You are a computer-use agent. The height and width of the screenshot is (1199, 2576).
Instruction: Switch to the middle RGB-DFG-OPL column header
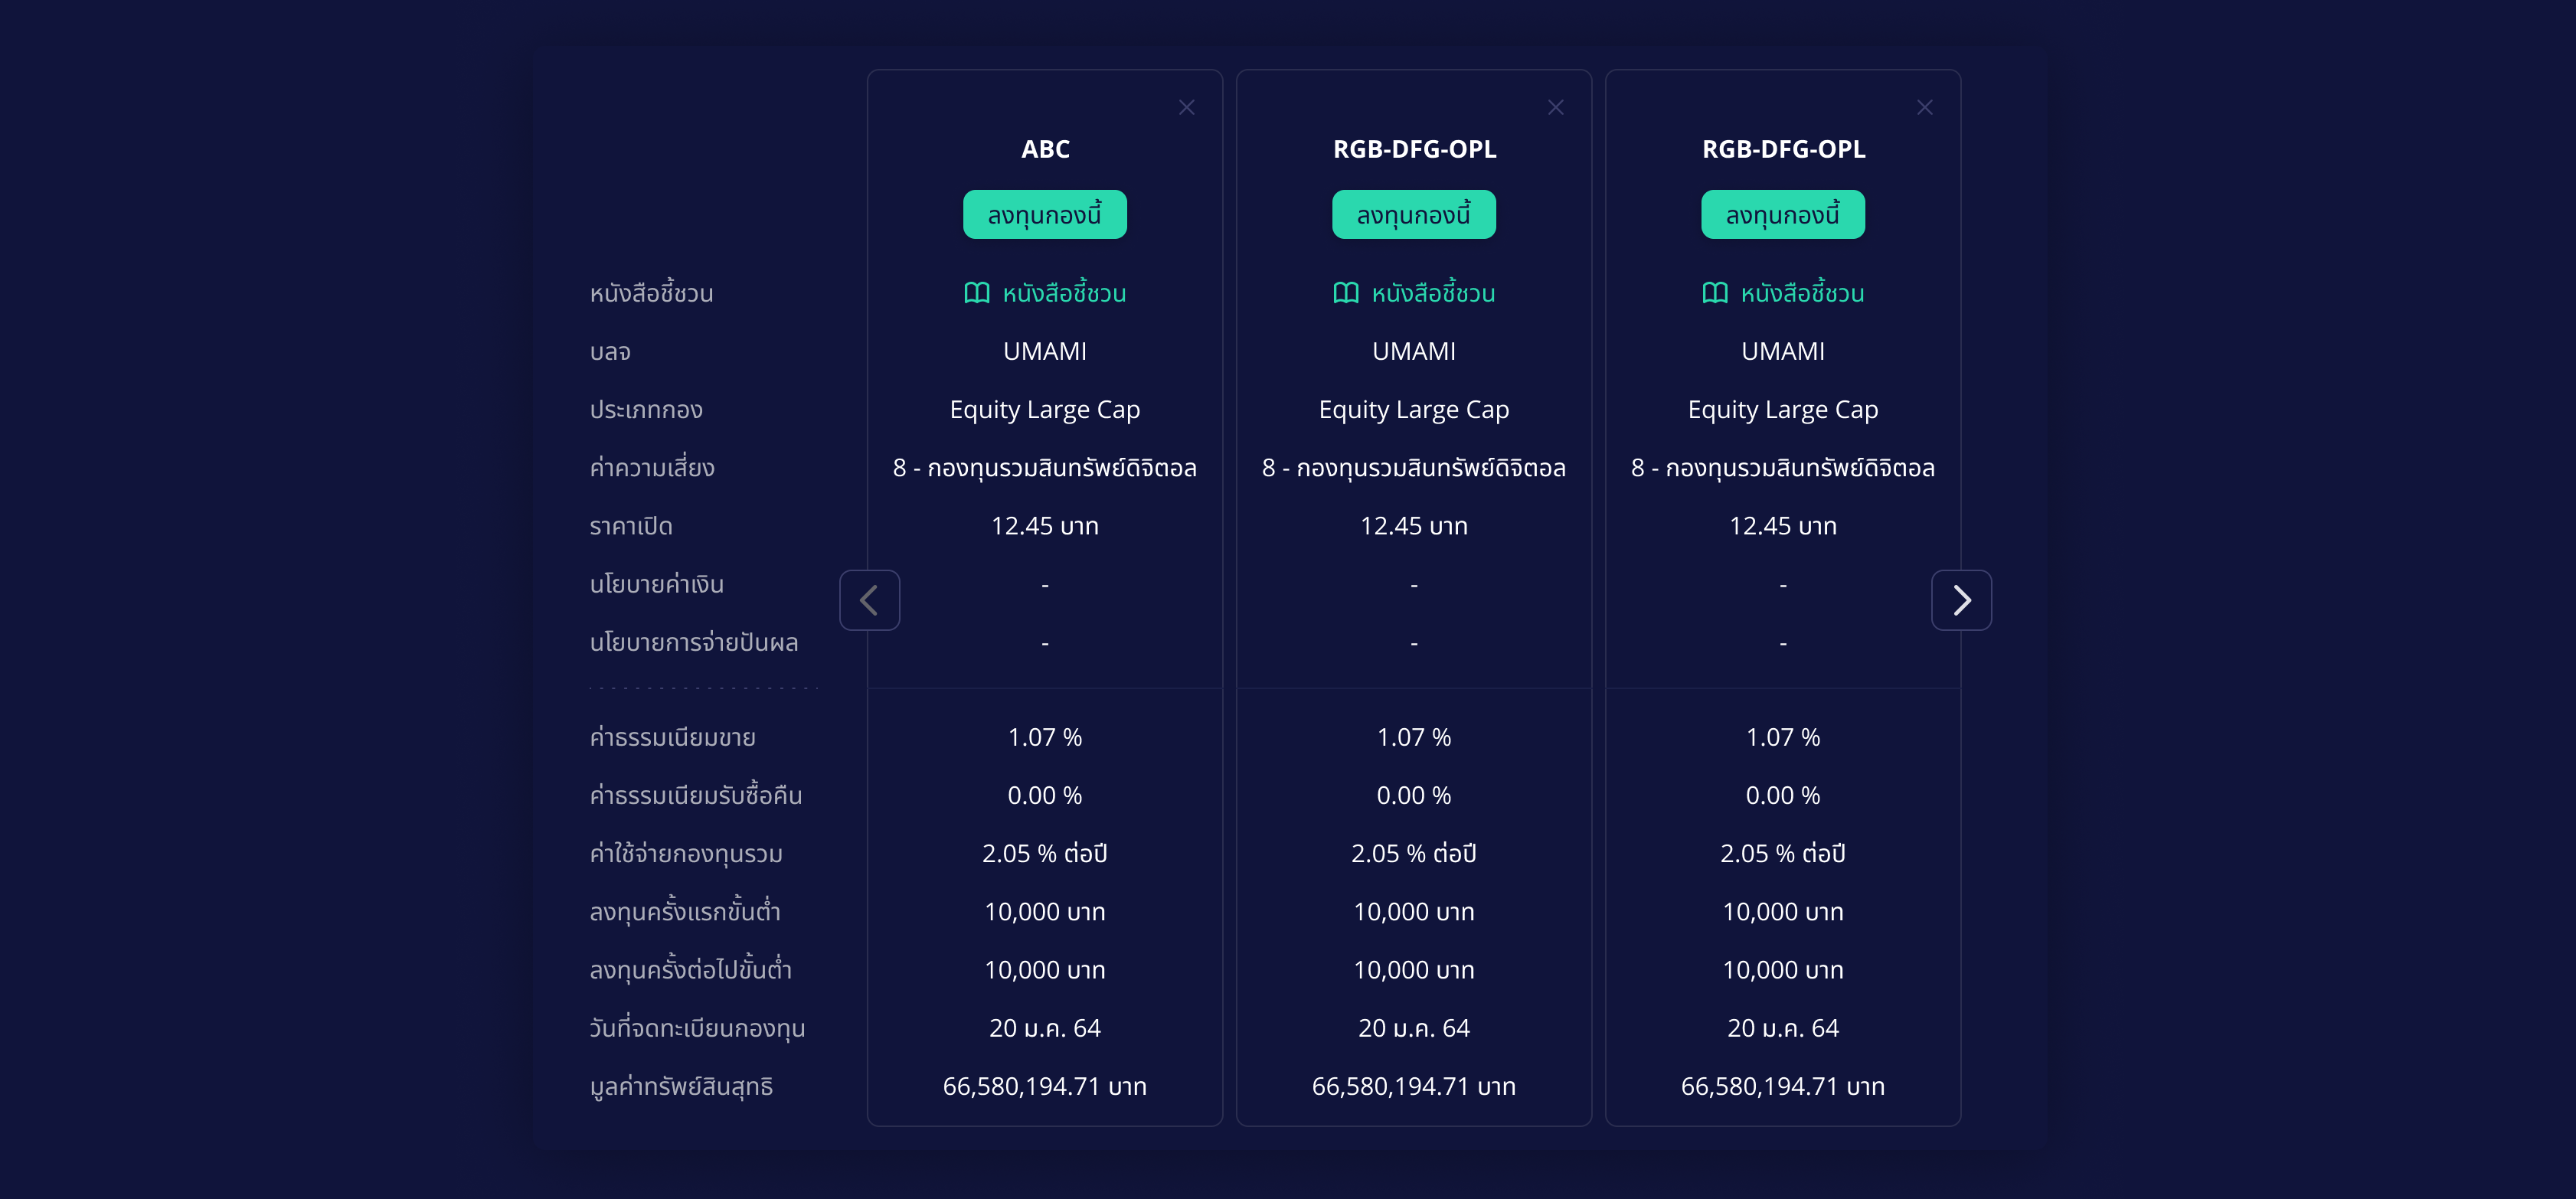point(1414,148)
